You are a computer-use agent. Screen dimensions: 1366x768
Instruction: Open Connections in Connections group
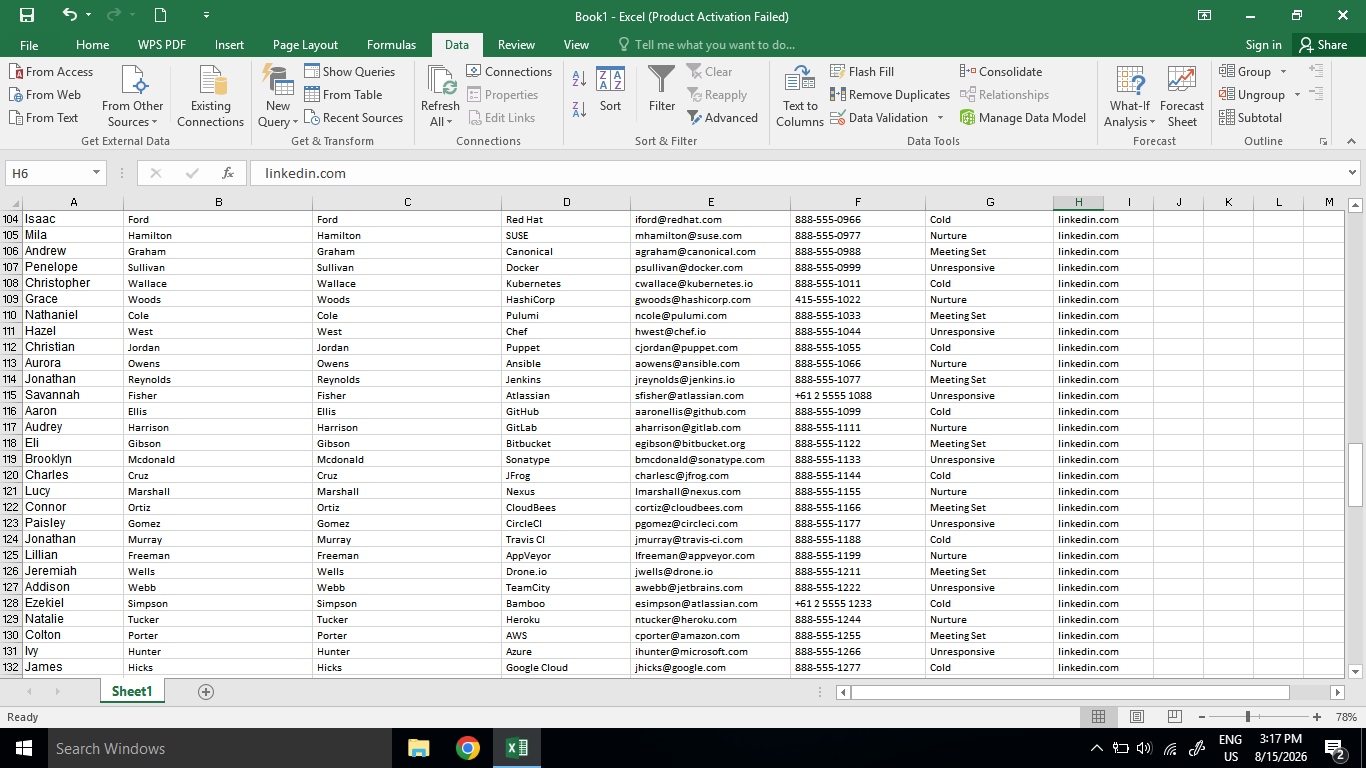coord(509,72)
